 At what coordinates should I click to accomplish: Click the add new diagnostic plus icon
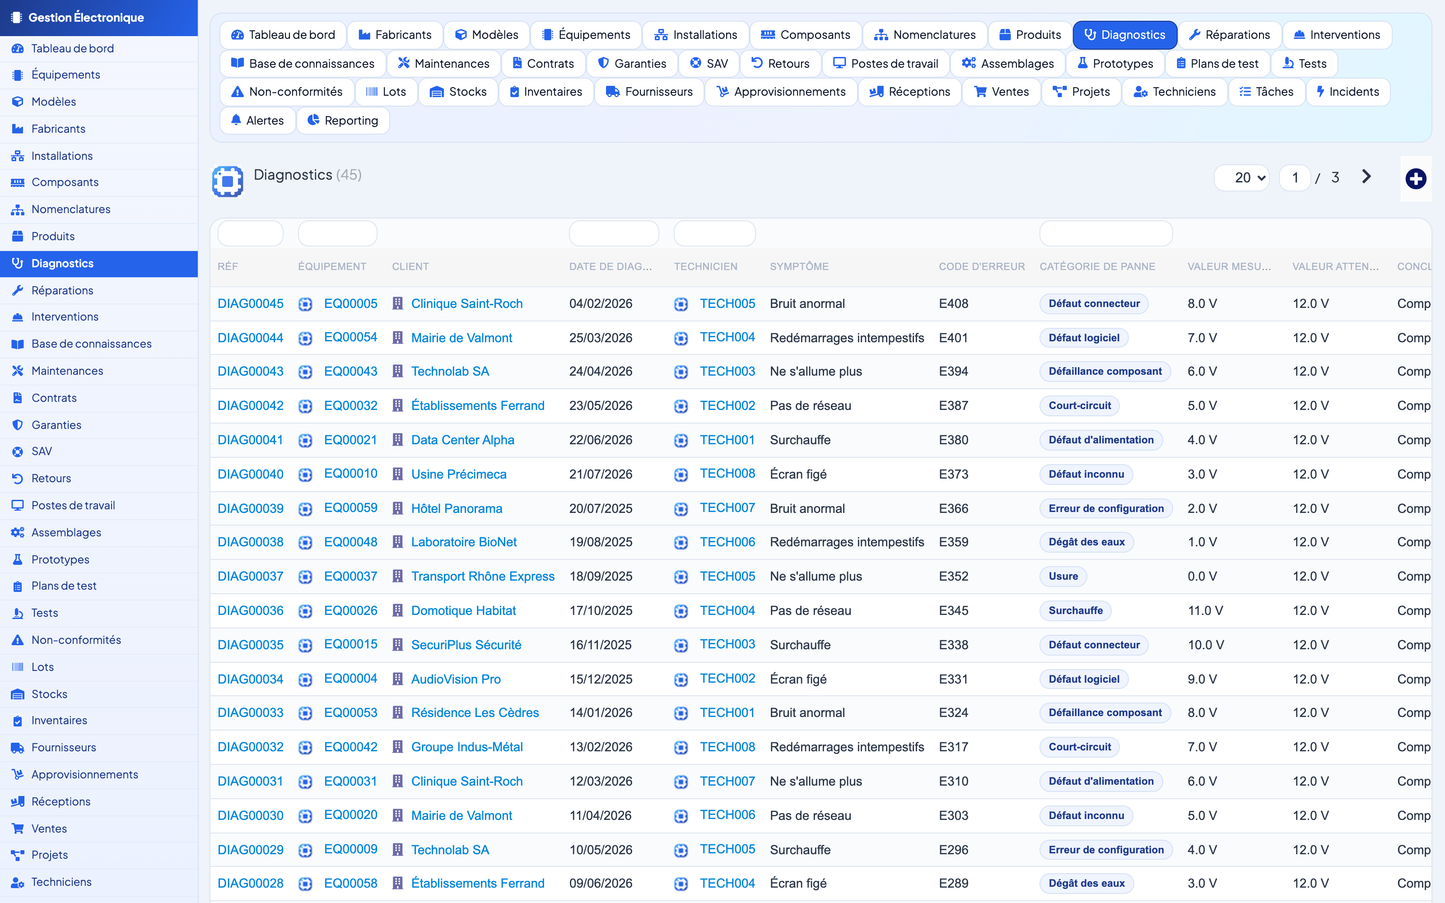[x=1415, y=179]
